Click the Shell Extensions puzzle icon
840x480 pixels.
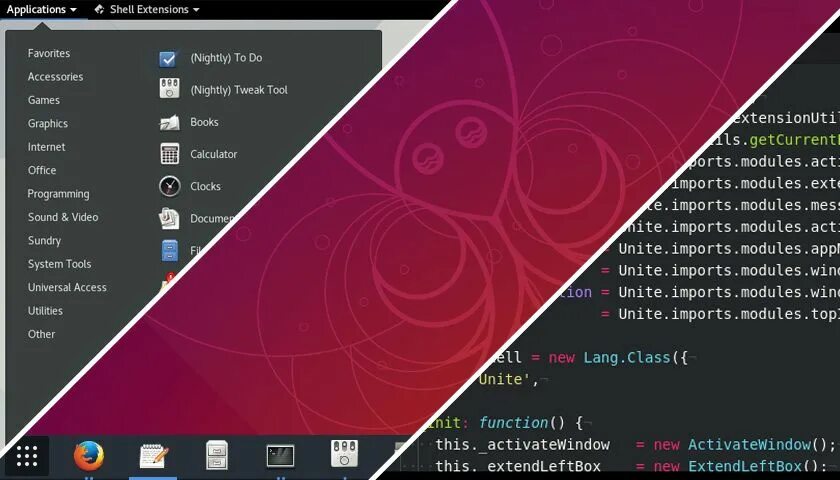click(x=99, y=9)
